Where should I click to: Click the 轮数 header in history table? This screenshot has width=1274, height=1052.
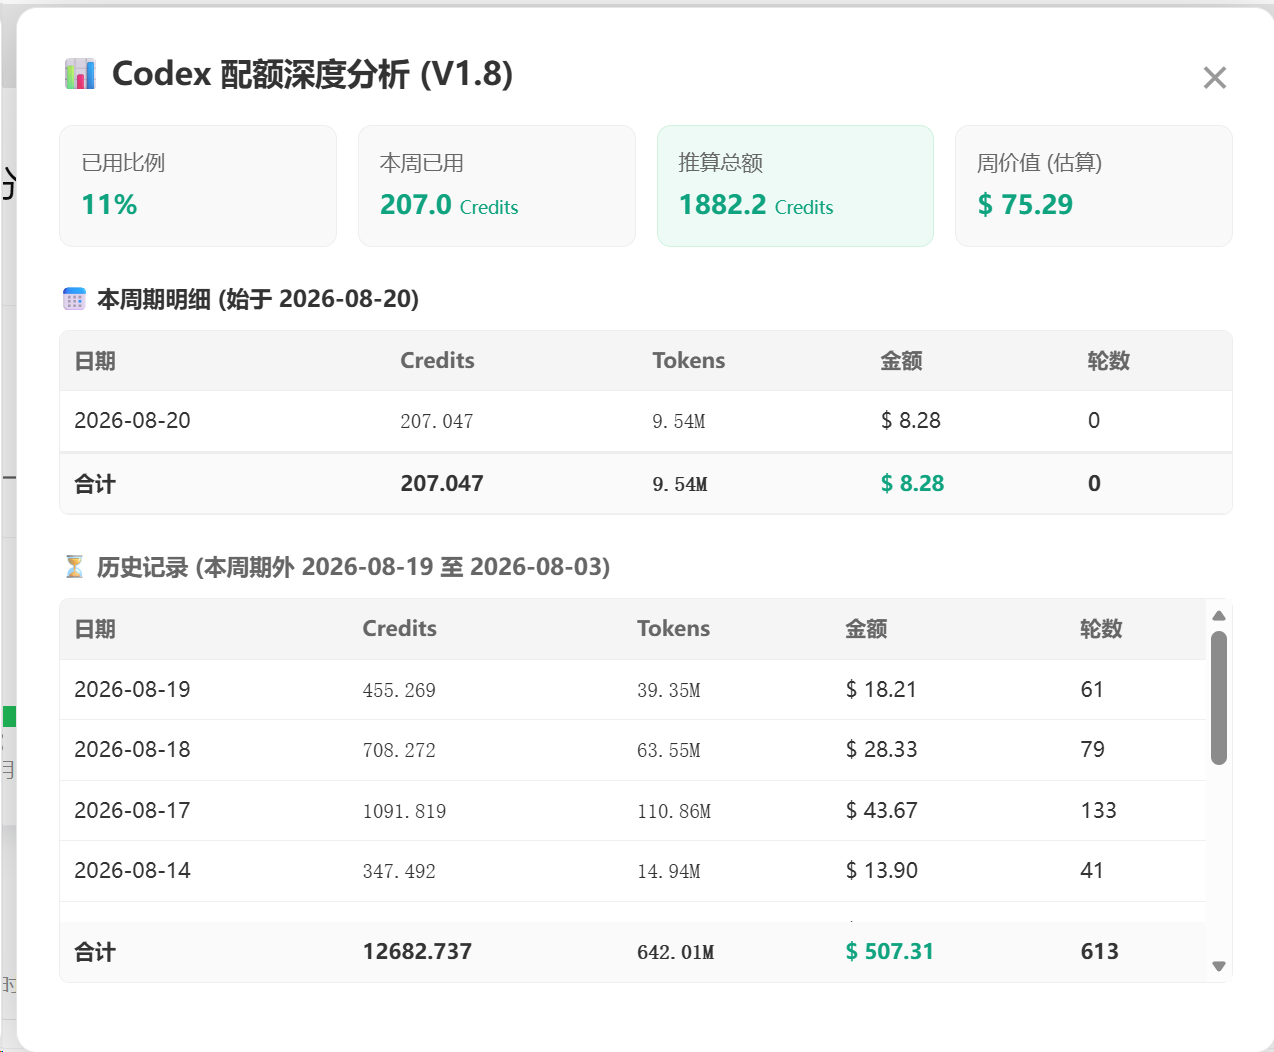(1101, 629)
